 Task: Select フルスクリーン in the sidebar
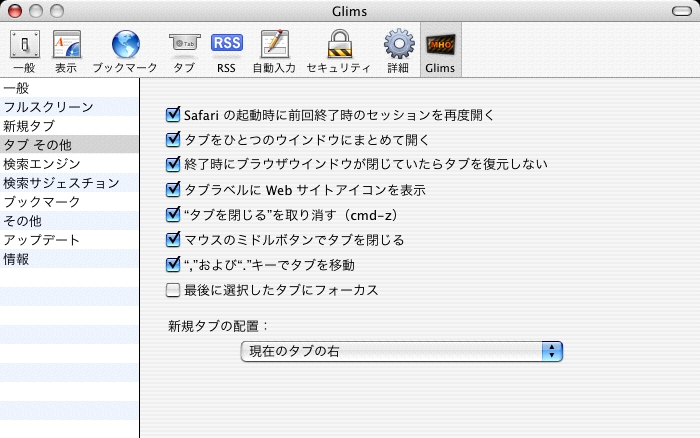(x=69, y=107)
